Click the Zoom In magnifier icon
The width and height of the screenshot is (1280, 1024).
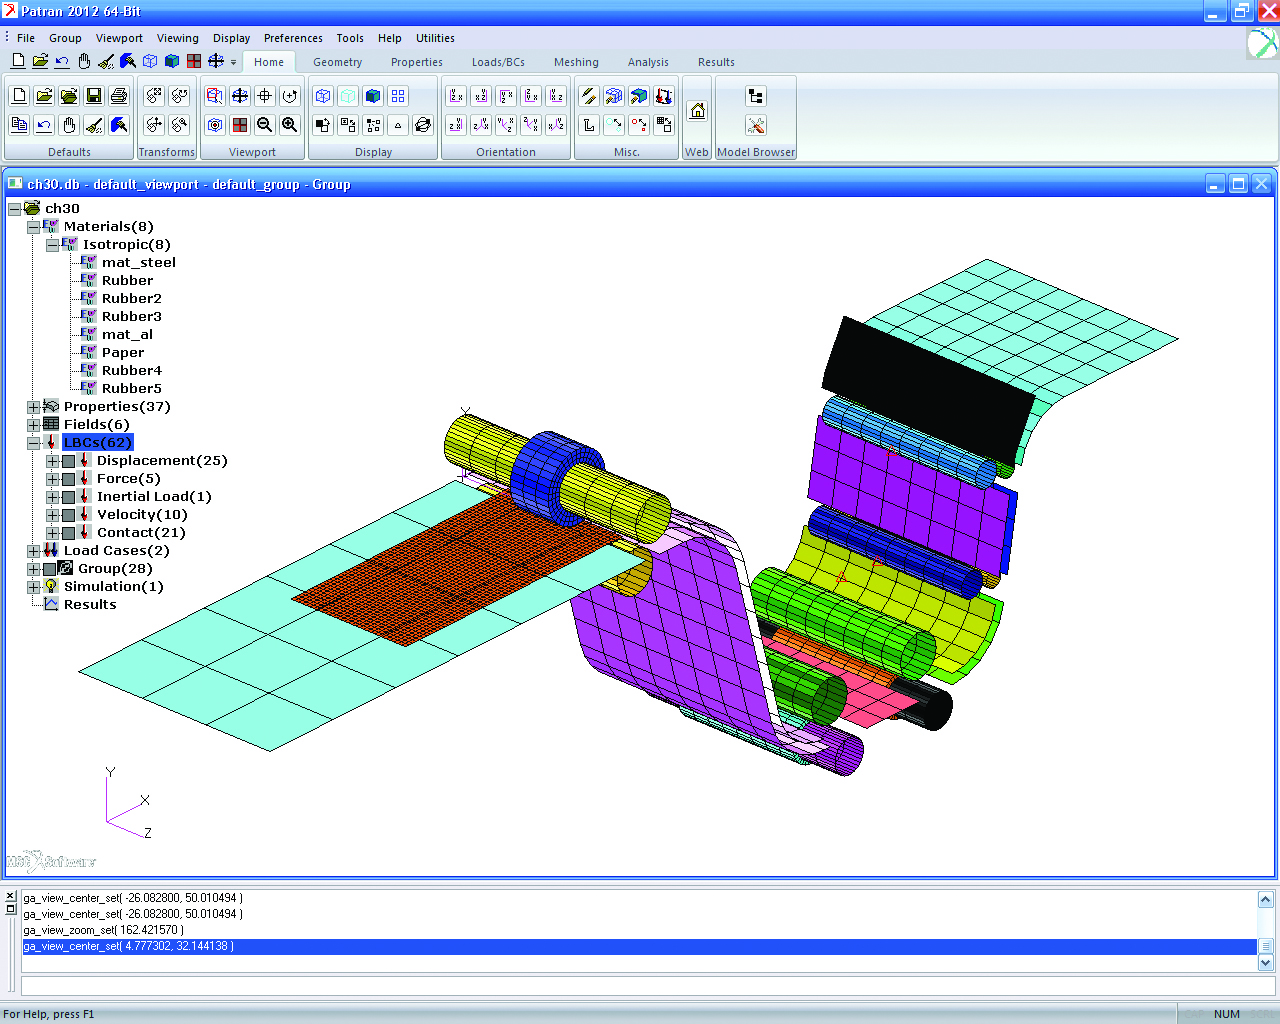click(290, 125)
